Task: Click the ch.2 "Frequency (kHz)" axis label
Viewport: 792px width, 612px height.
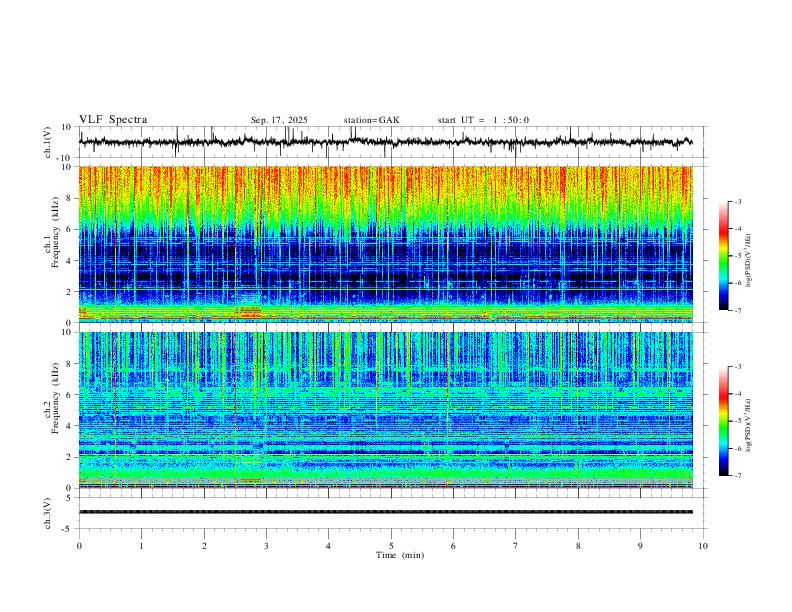Action: [x=55, y=398]
